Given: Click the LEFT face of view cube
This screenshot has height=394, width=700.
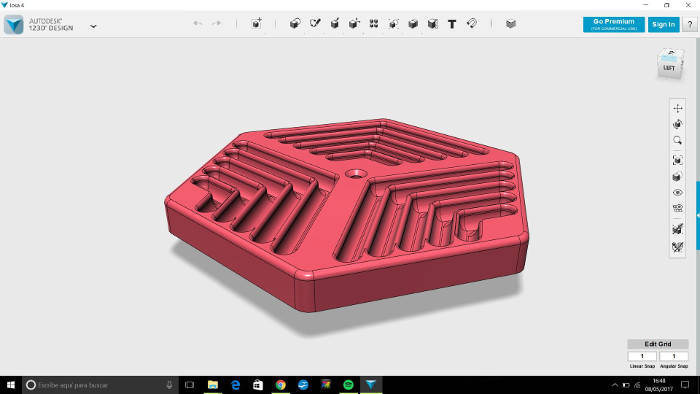Looking at the screenshot, I should point(669,68).
